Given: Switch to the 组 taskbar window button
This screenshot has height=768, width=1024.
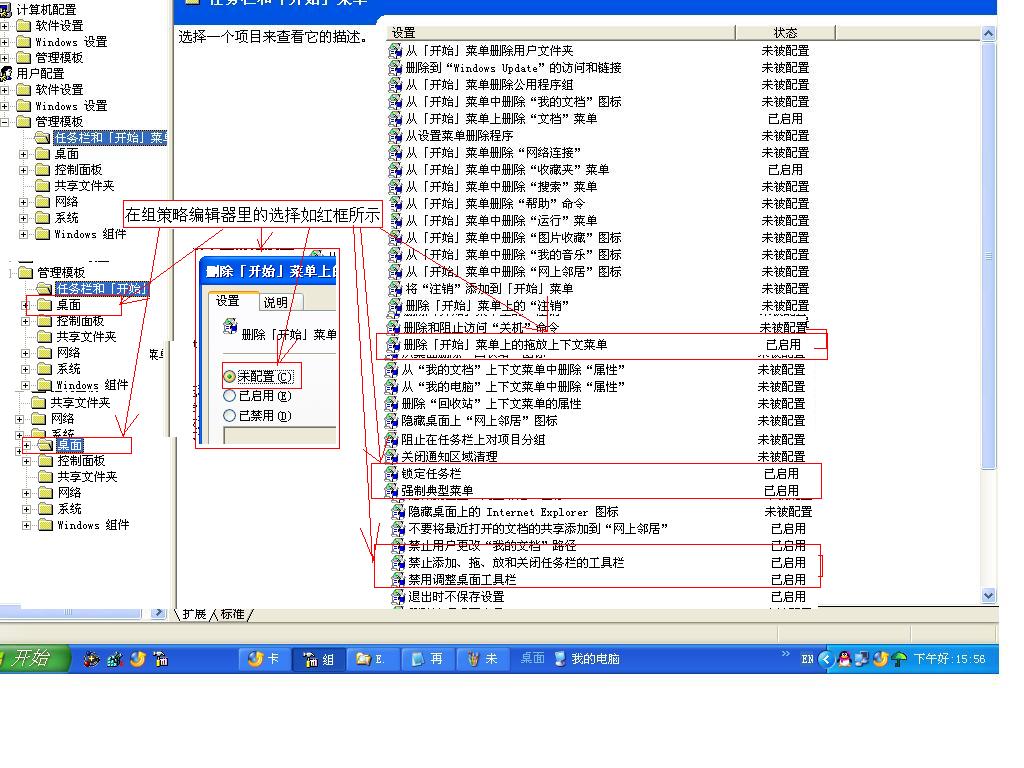Looking at the screenshot, I should (x=319, y=660).
